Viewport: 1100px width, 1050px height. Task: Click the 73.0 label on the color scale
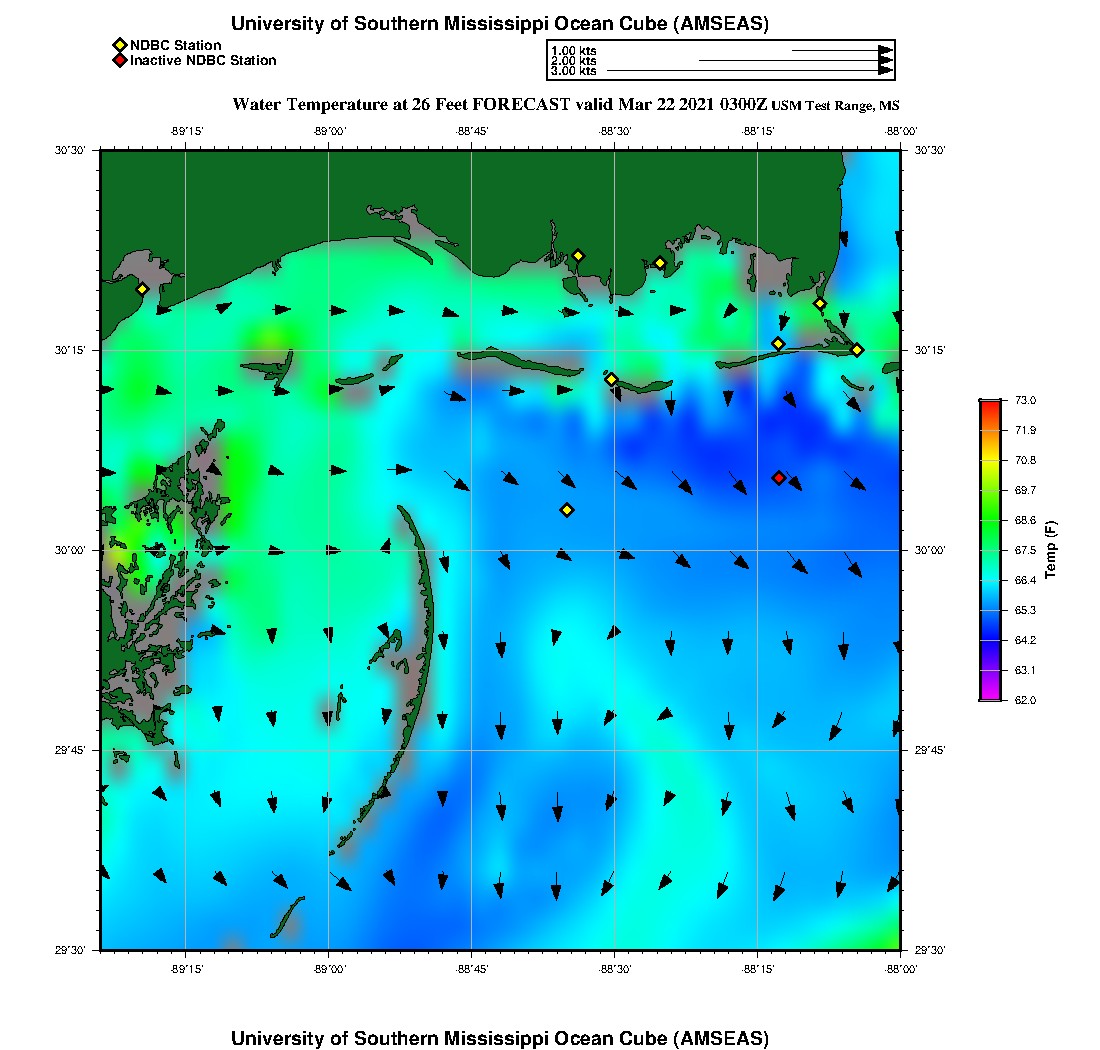click(1024, 400)
